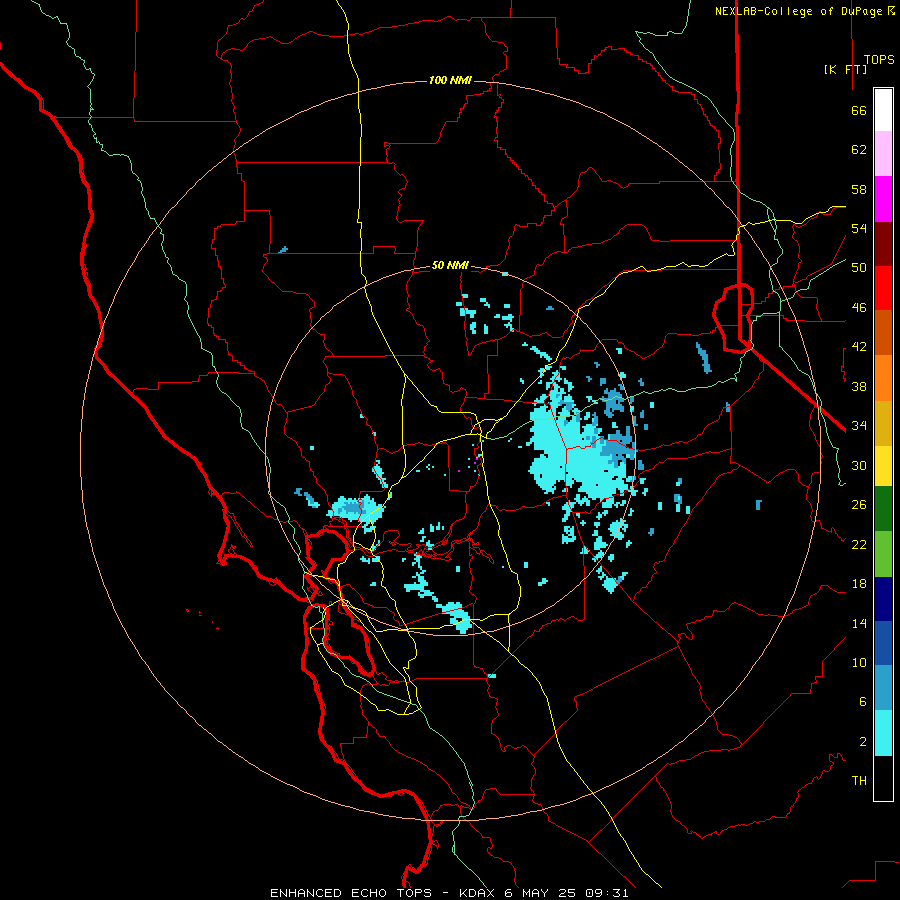Click the gold swatch at 38 K FT
Screen dimensions: 900x900
pos(883,423)
